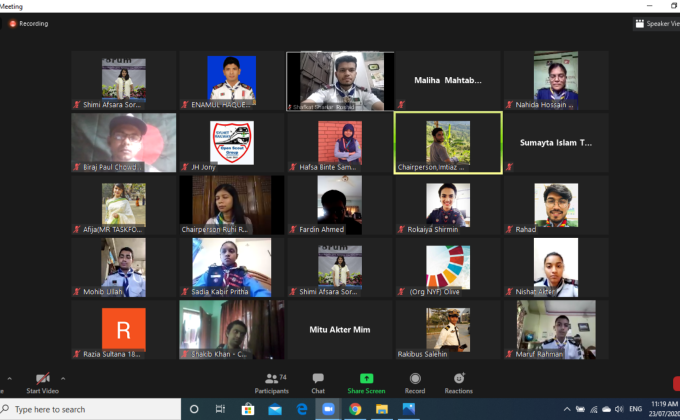Image resolution: width=680 pixels, height=420 pixels.
Task: Show hidden tray icons chevron
Action: point(567,409)
